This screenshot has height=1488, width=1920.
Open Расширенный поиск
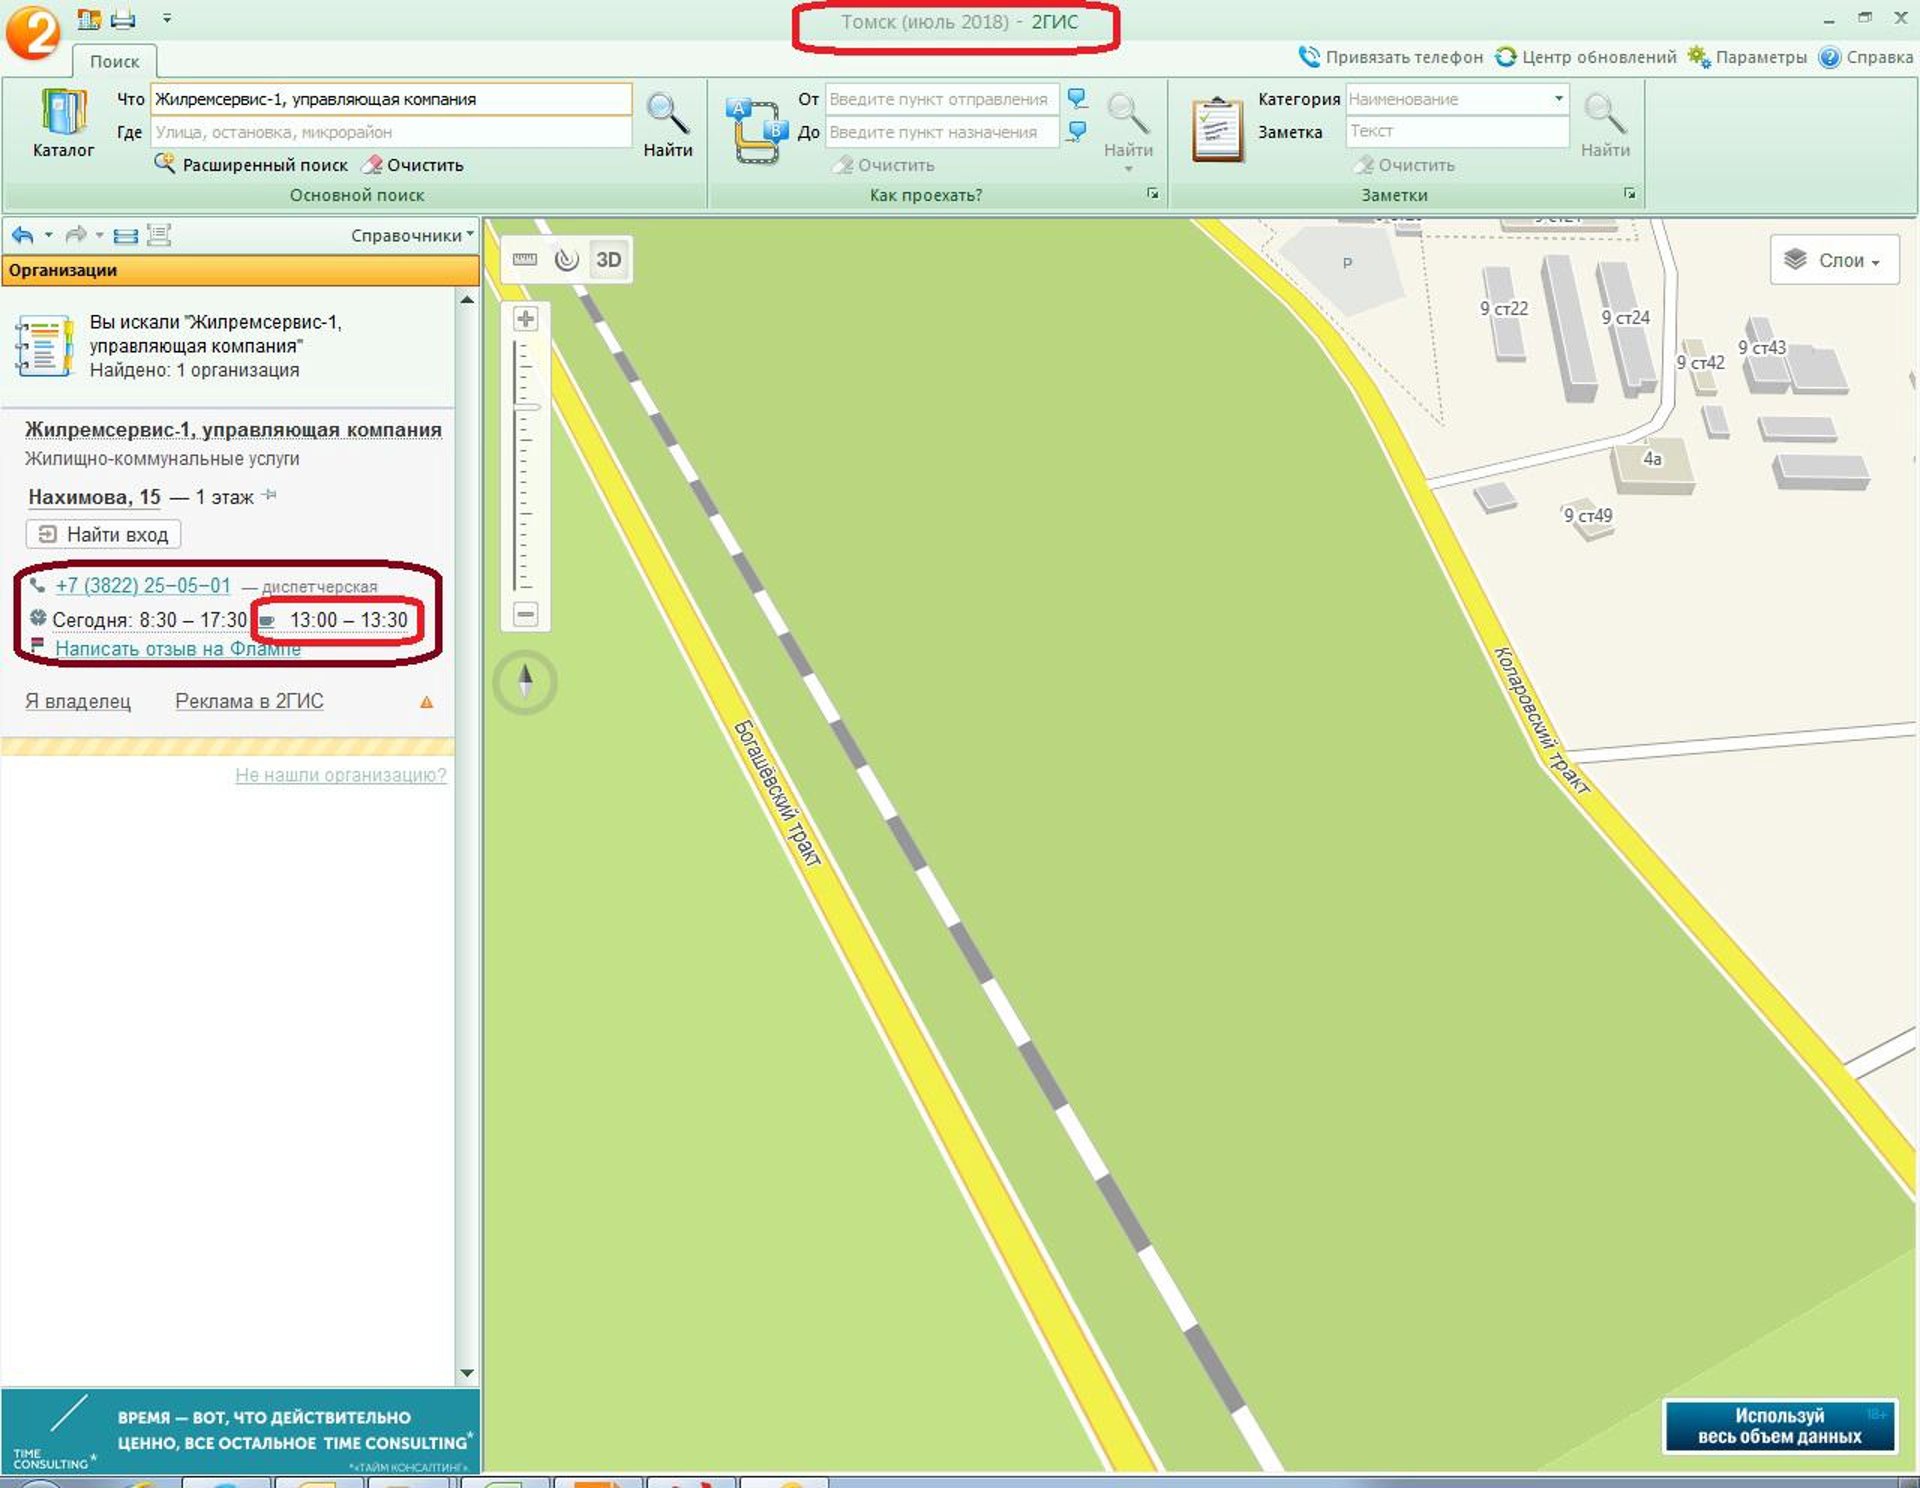pos(251,165)
